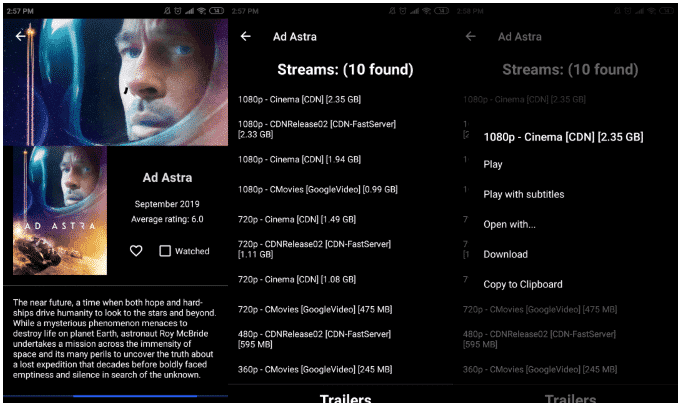This screenshot has width=682, height=409.
Task: Tap the movie synopsis paragraph
Action: pos(114,339)
